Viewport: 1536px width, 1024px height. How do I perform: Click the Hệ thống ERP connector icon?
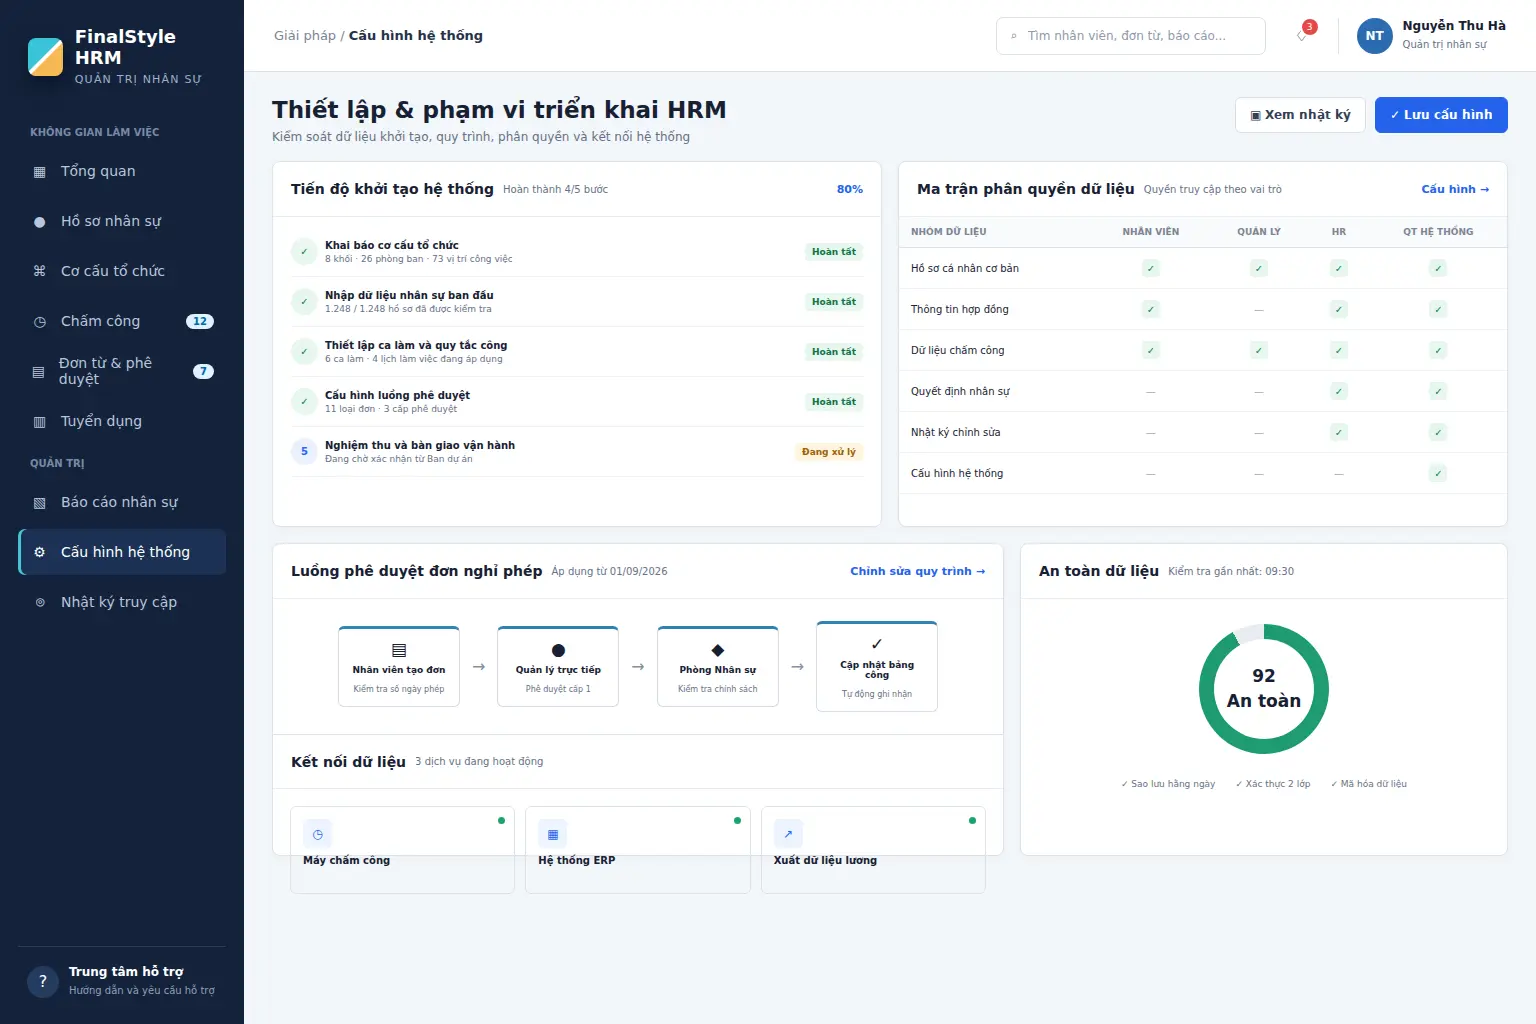point(553,834)
